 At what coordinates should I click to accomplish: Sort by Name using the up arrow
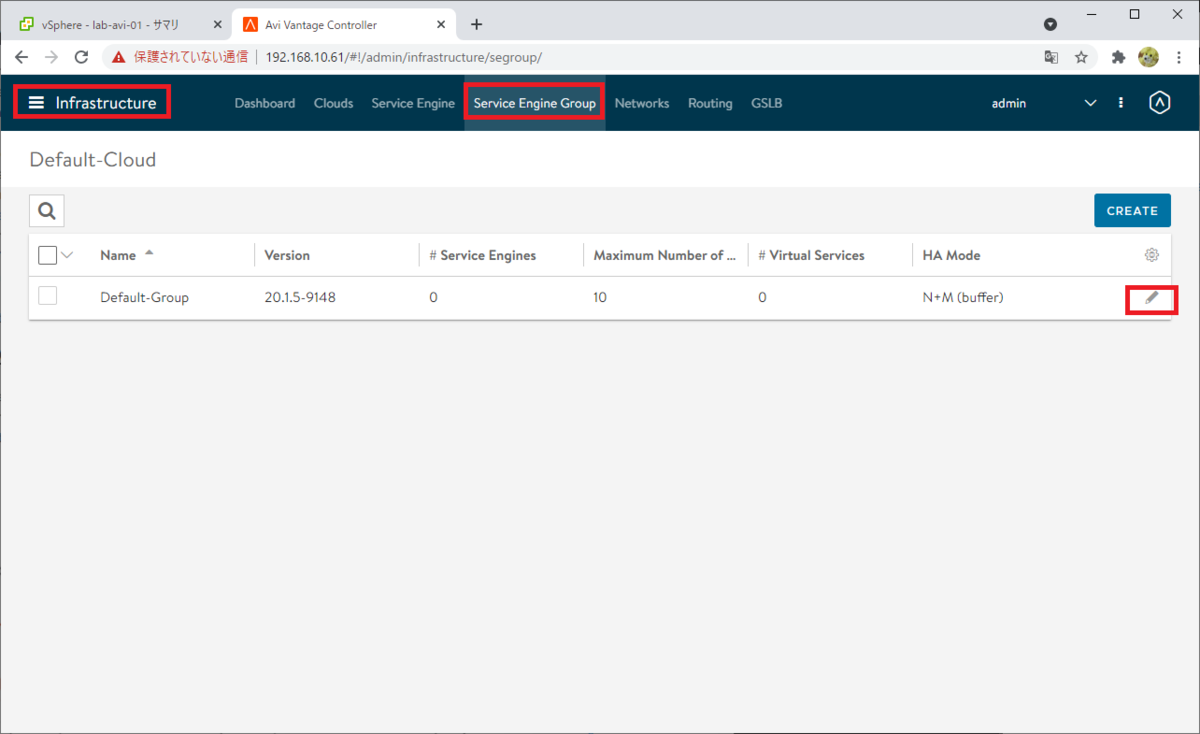(x=149, y=253)
